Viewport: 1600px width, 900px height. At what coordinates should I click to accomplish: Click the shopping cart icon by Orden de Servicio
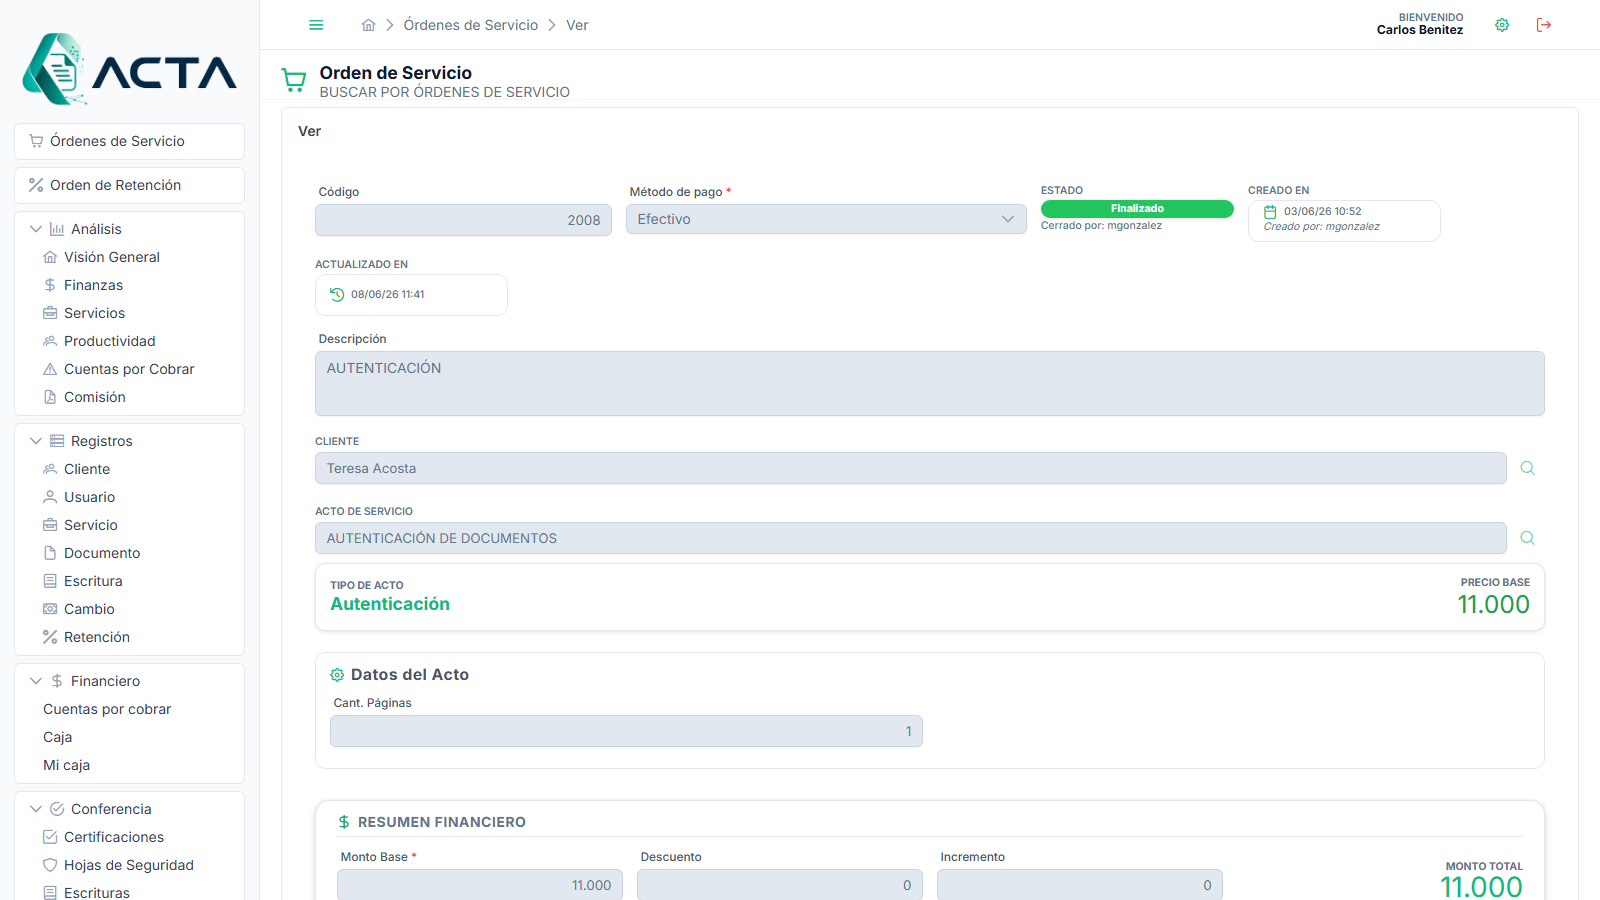click(294, 80)
